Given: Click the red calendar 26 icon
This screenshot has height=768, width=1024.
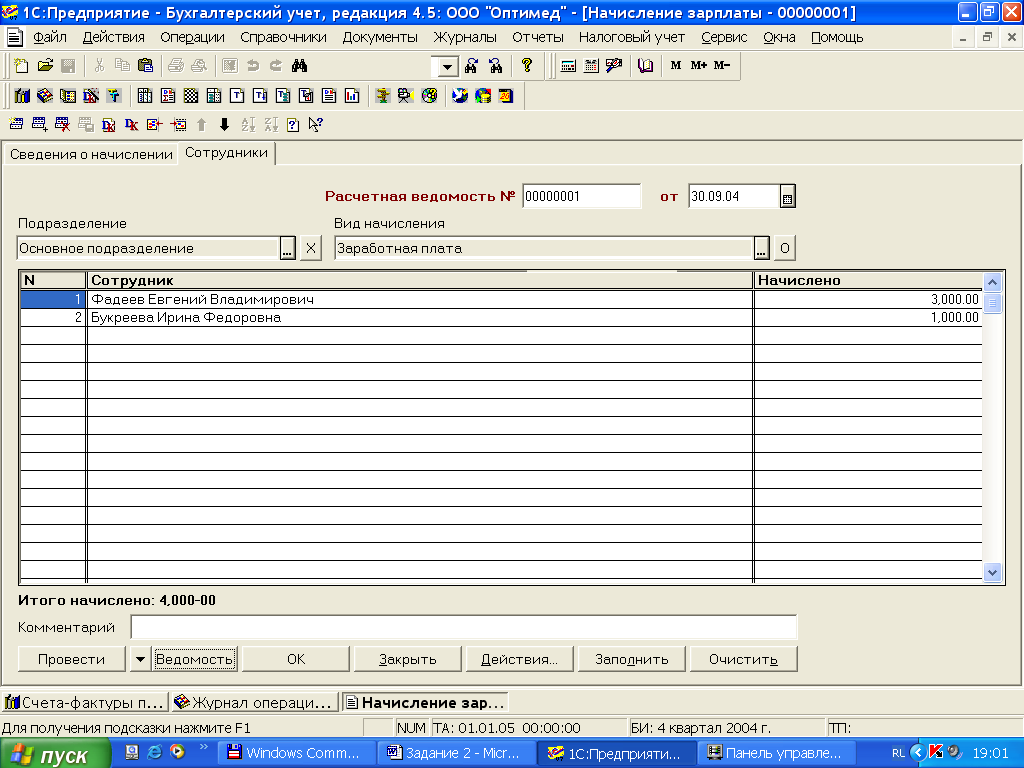Looking at the screenshot, I should click(x=506, y=96).
